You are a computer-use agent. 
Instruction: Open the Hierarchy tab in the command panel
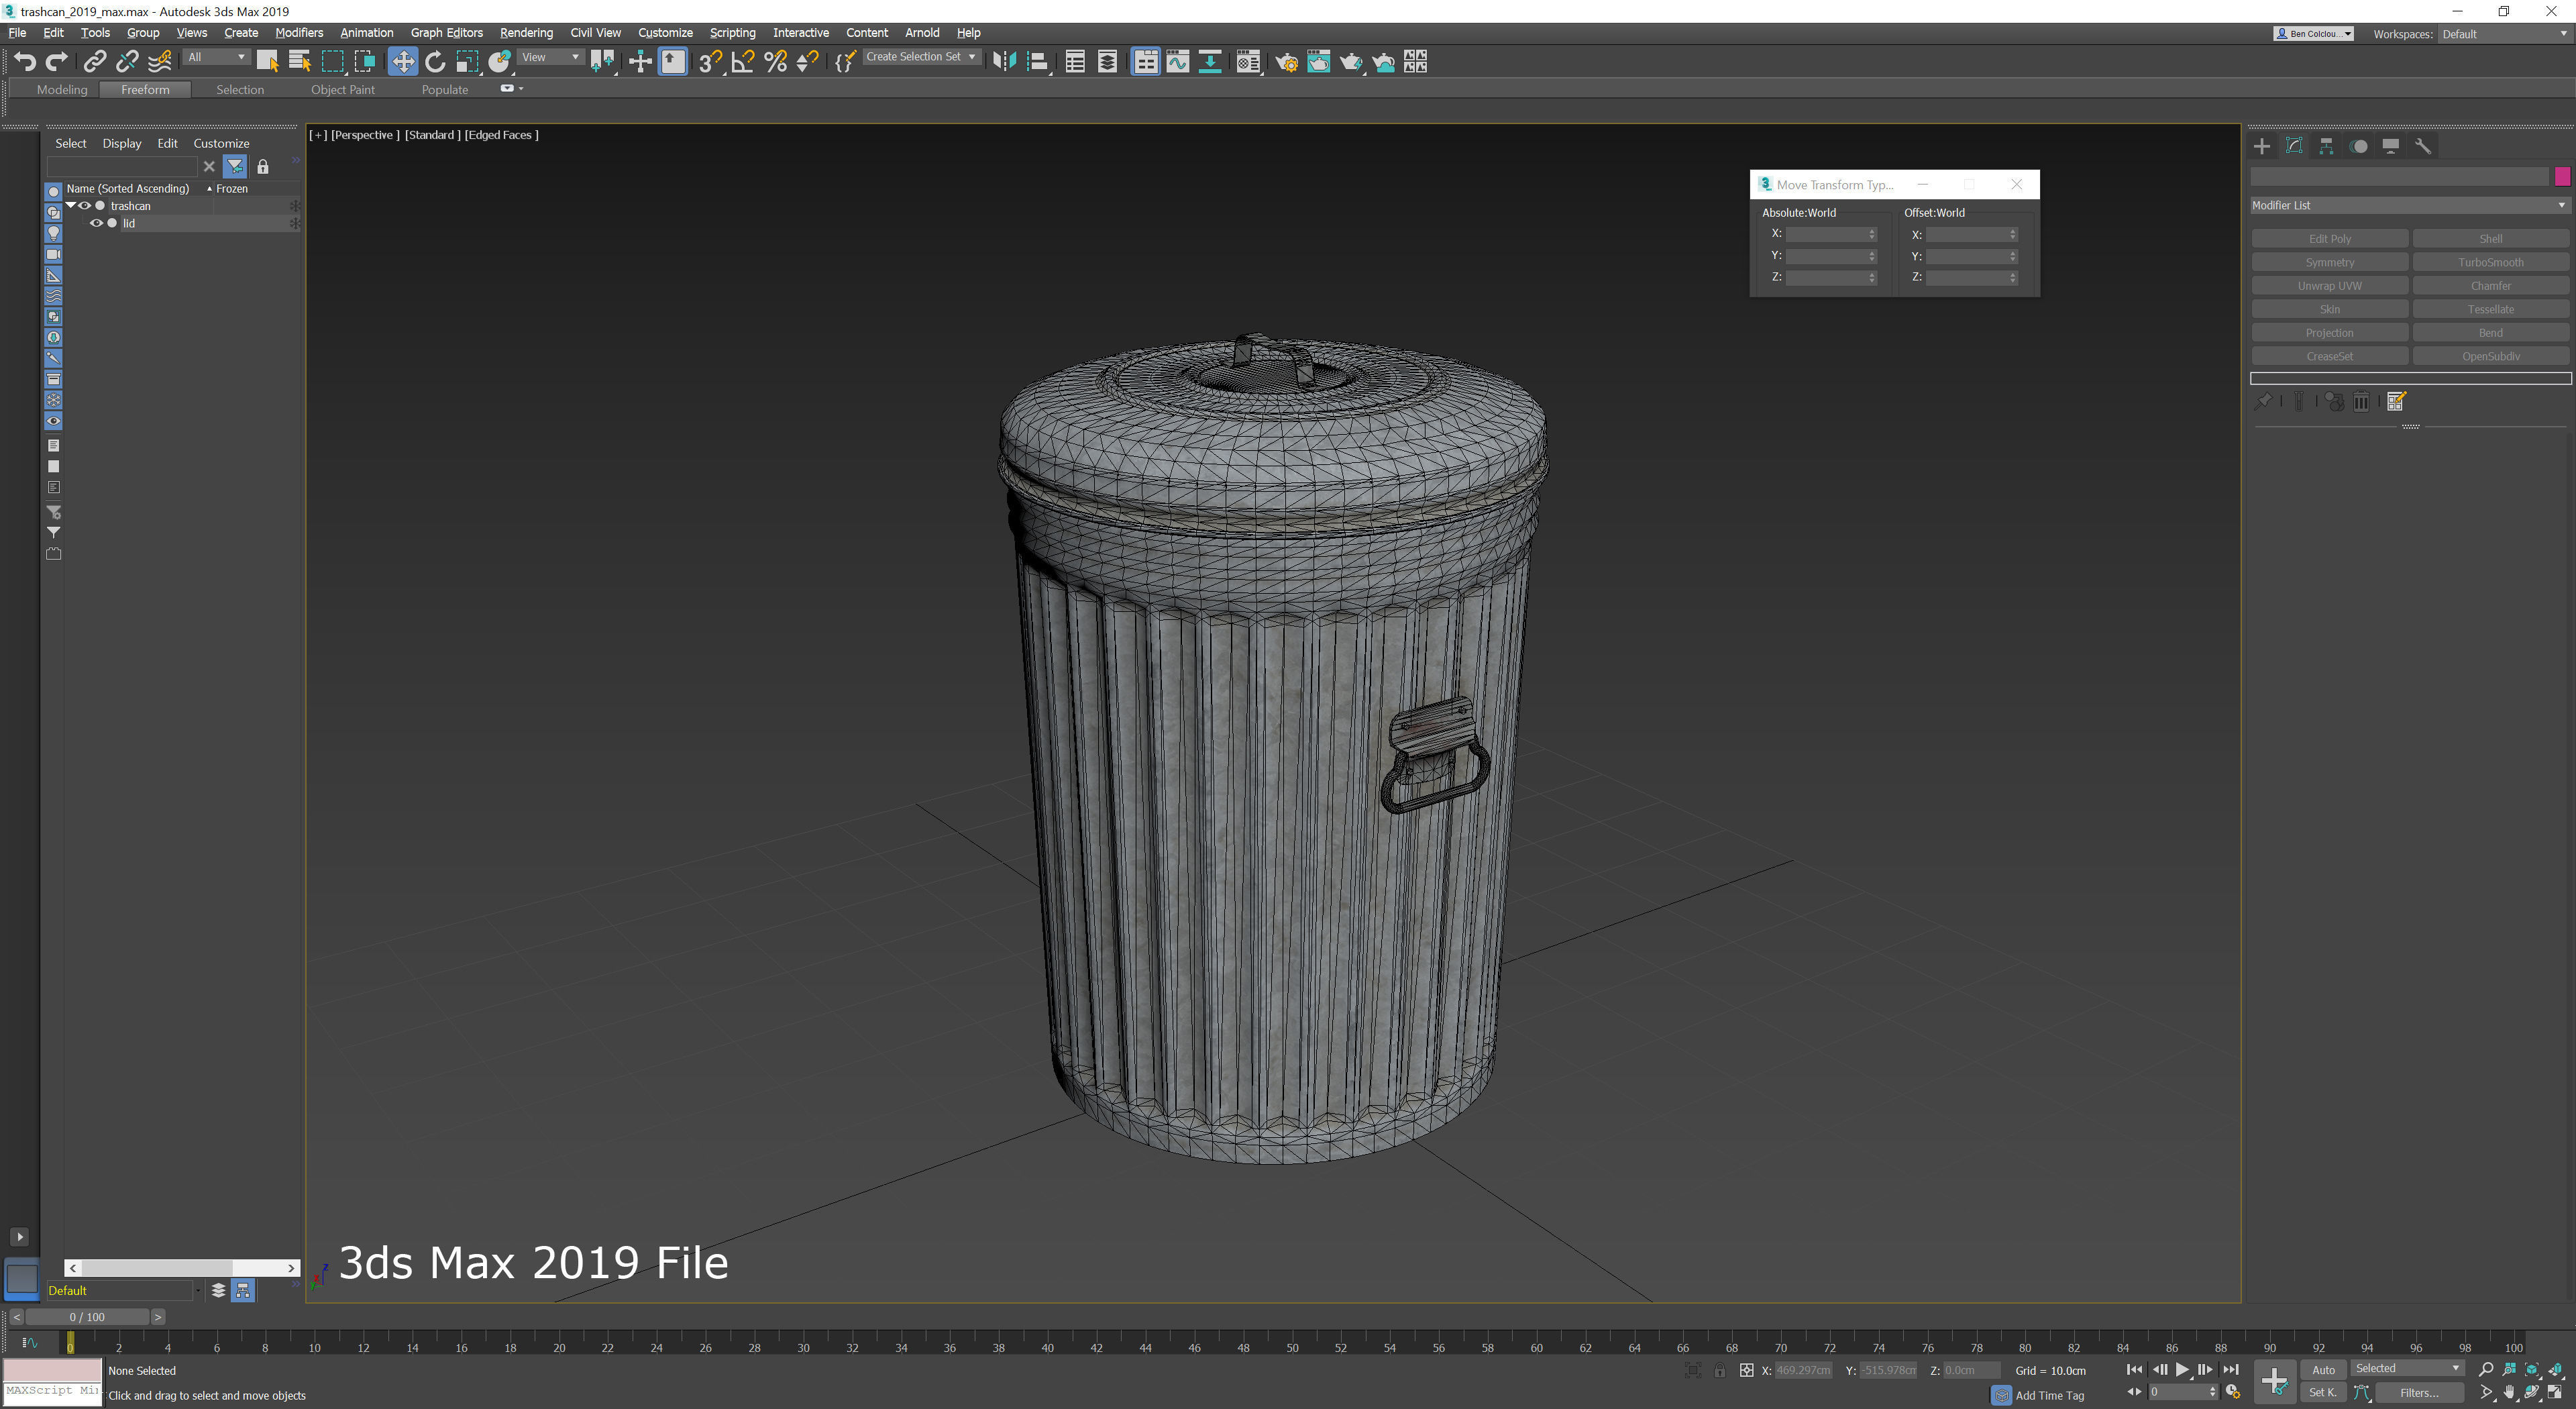[x=2326, y=146]
